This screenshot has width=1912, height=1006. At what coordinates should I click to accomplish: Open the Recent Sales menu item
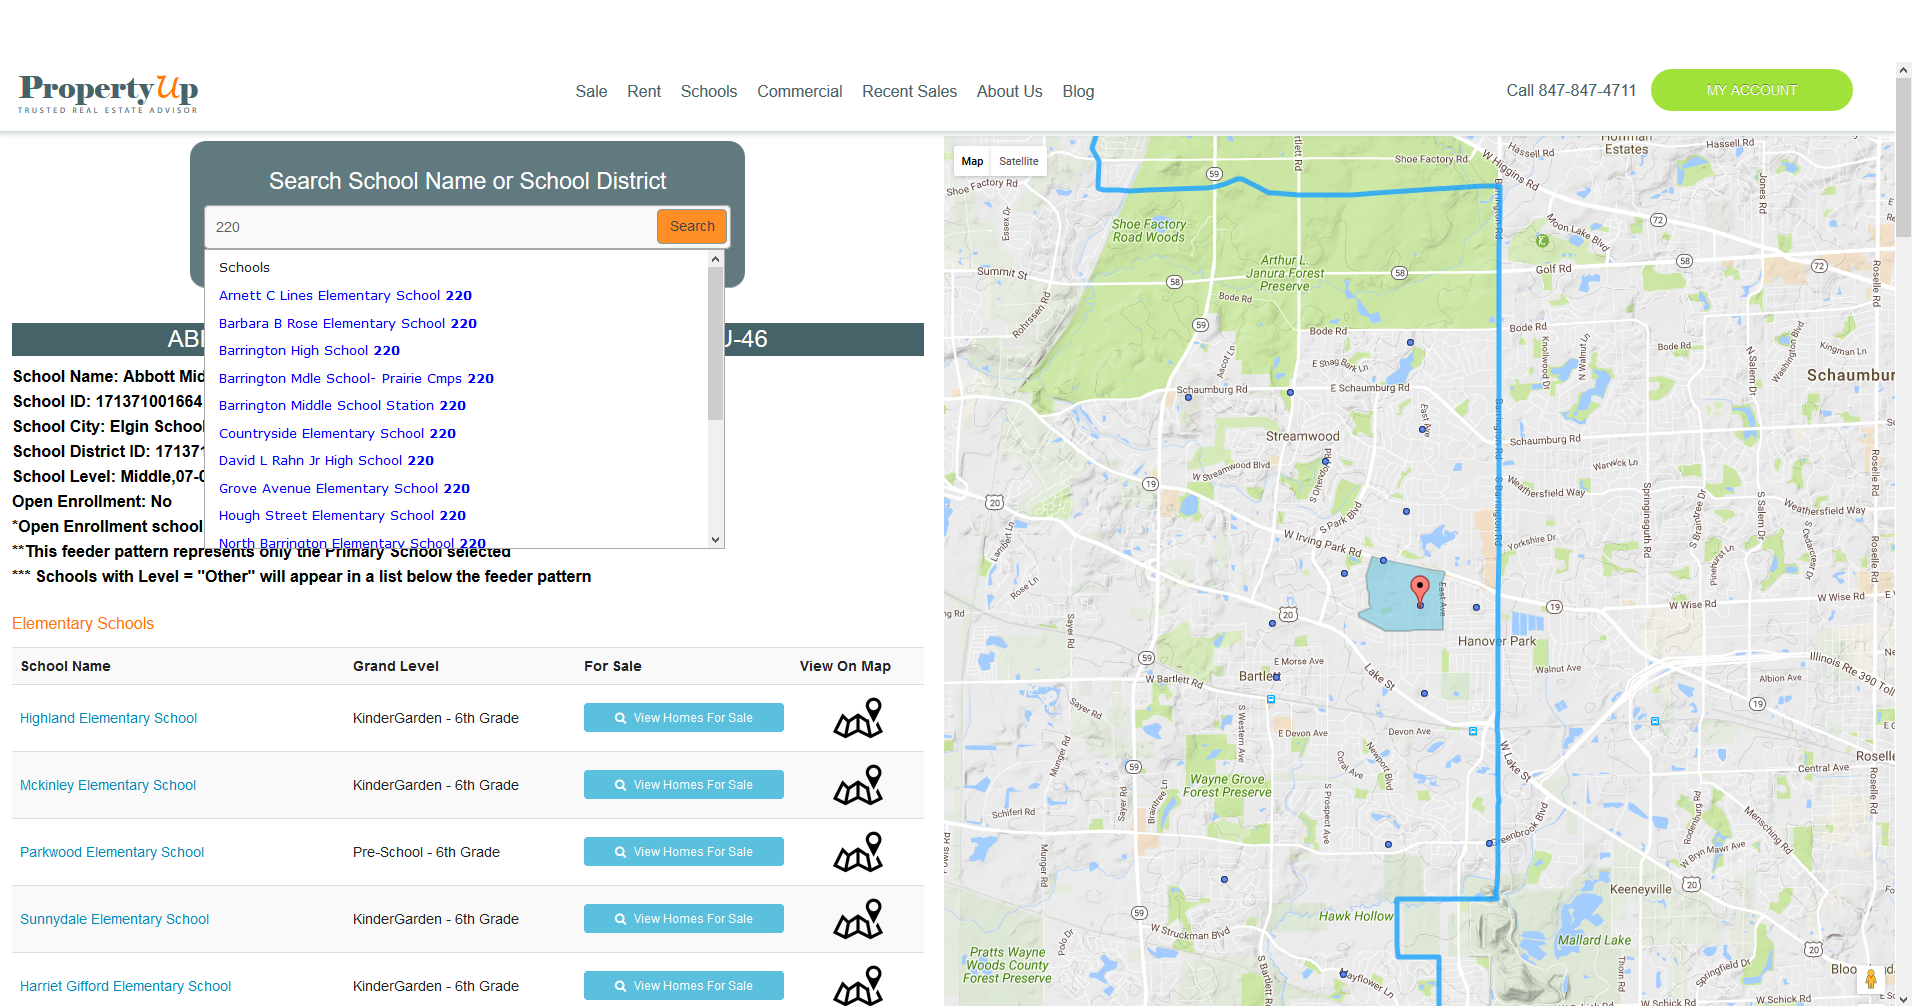point(909,91)
